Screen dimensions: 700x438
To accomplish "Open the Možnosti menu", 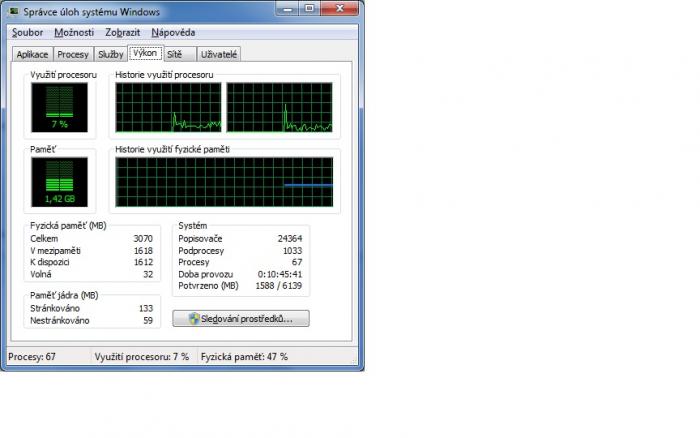I will point(74,32).
